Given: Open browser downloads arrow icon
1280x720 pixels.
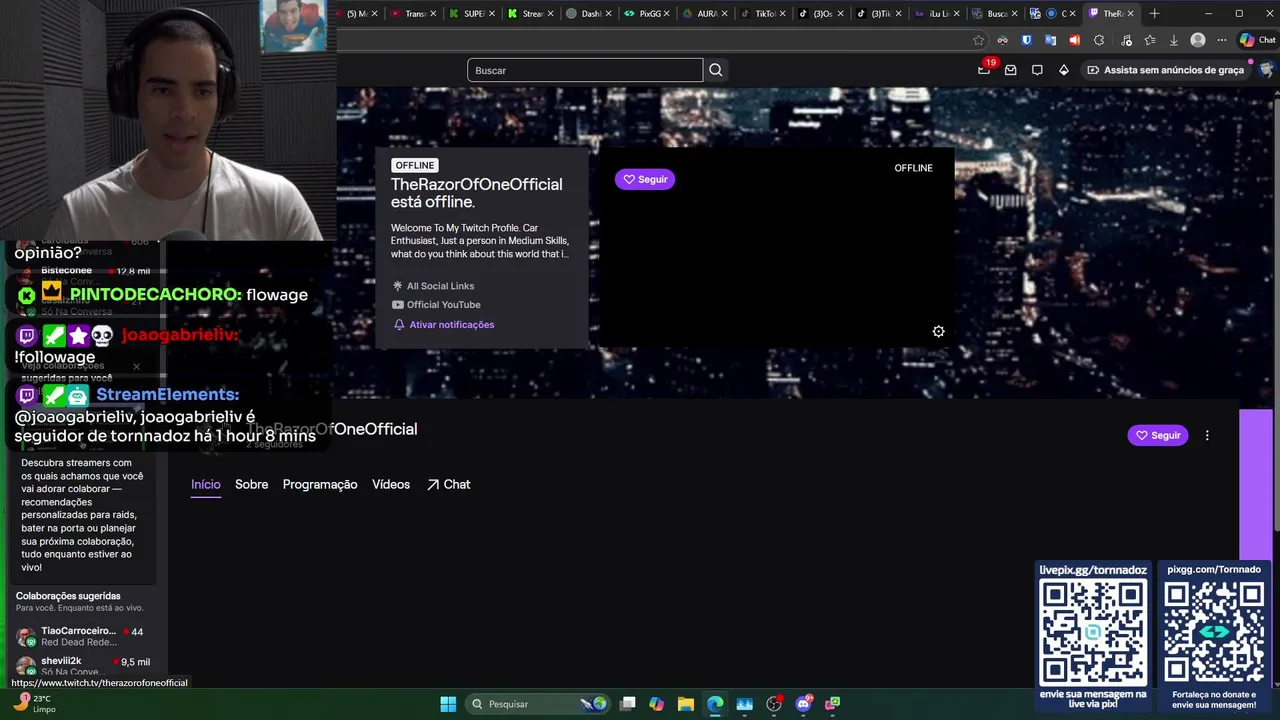Looking at the screenshot, I should coord(1173,40).
